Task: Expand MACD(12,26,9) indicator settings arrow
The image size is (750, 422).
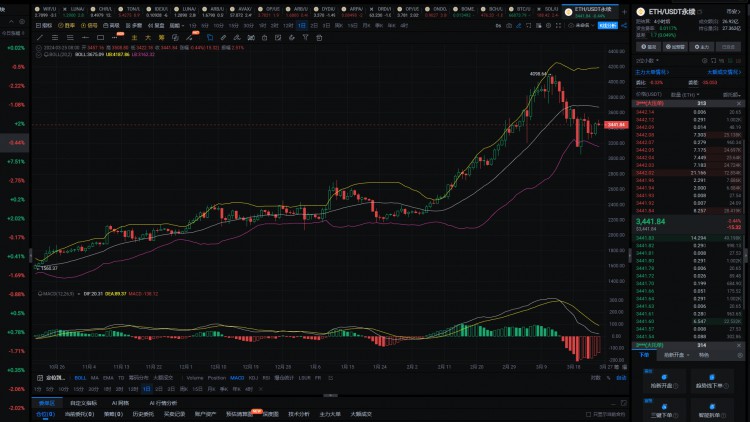Action: pyautogui.click(x=78, y=294)
